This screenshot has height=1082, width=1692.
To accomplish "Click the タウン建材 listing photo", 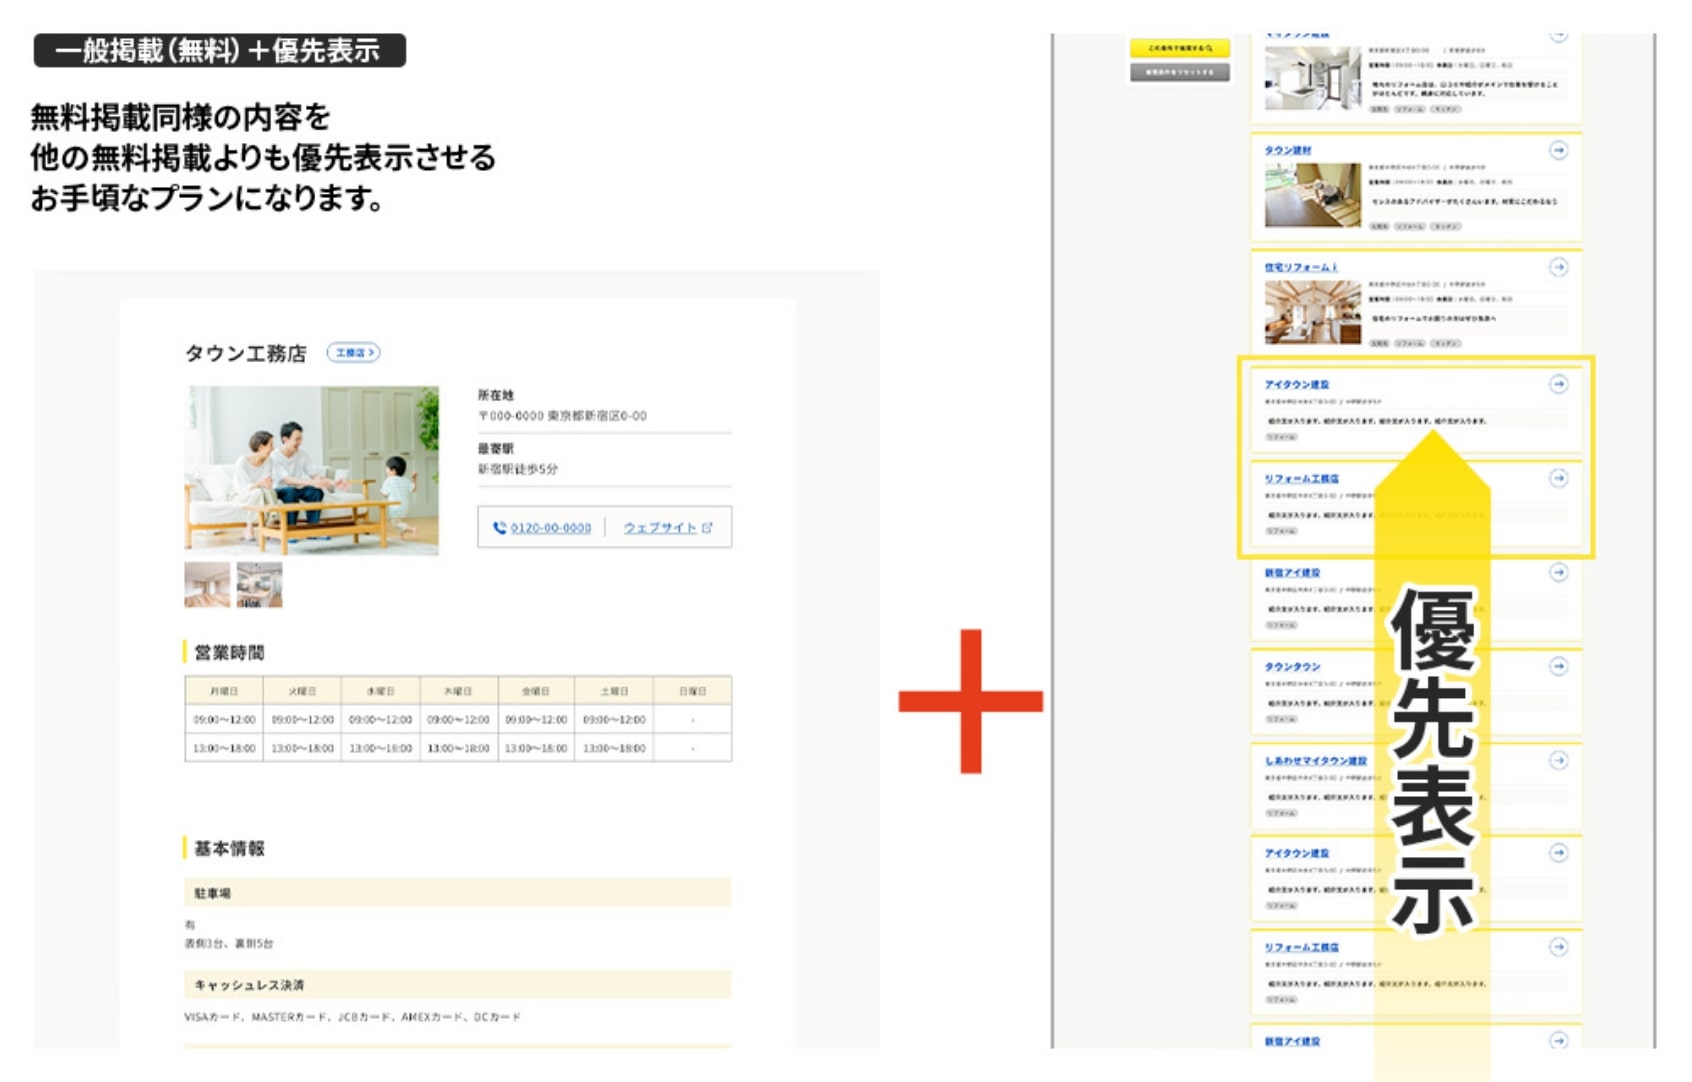I will [1312, 195].
